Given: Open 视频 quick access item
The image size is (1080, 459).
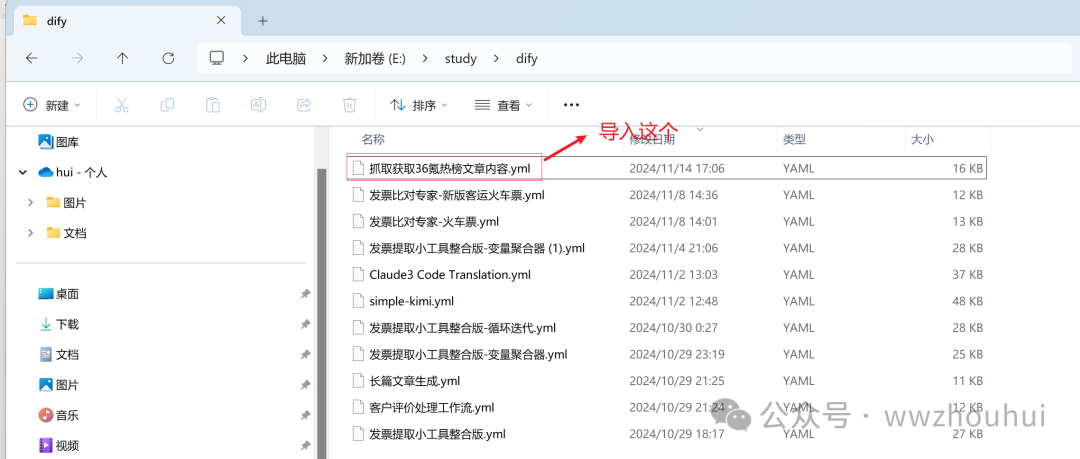Looking at the screenshot, I should tap(59, 446).
